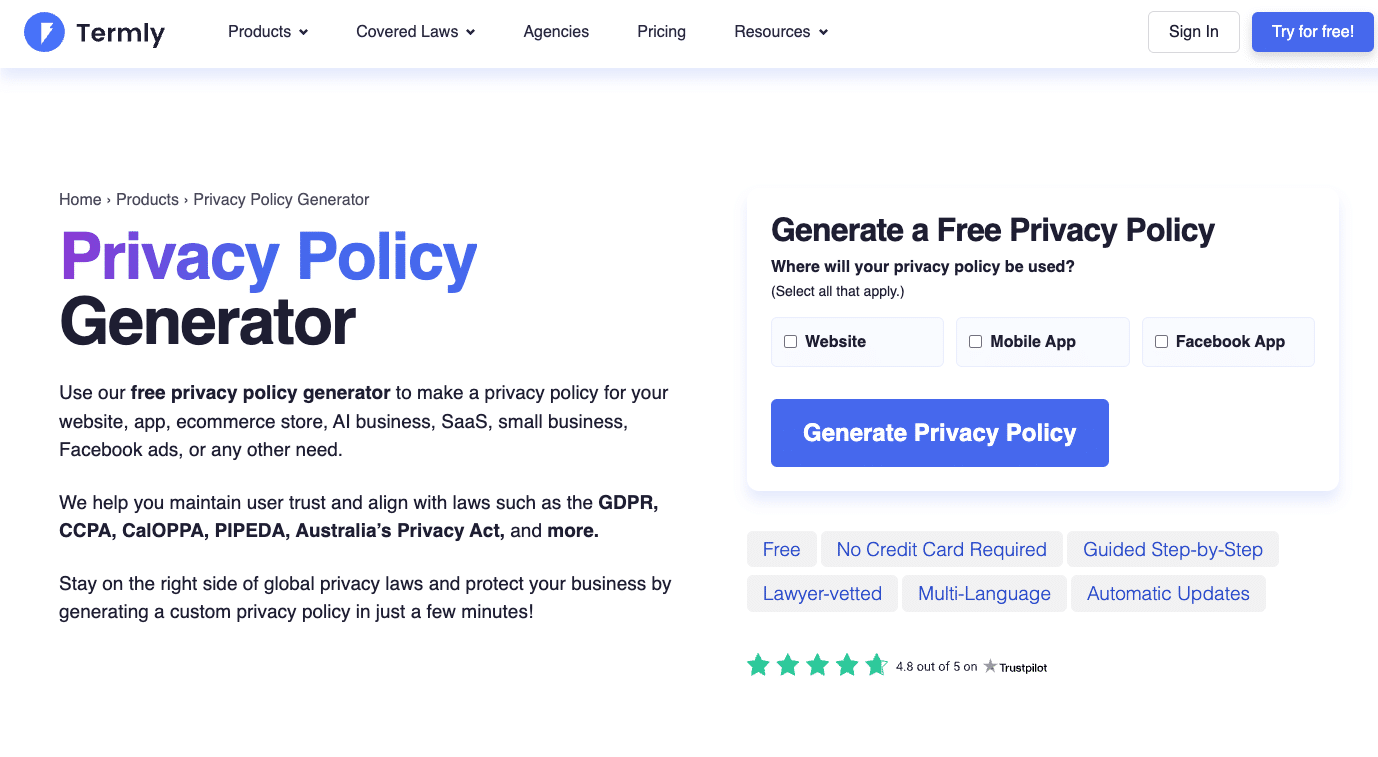1378x757 pixels.
Task: Click the Trustpilot star logo
Action: 990,666
